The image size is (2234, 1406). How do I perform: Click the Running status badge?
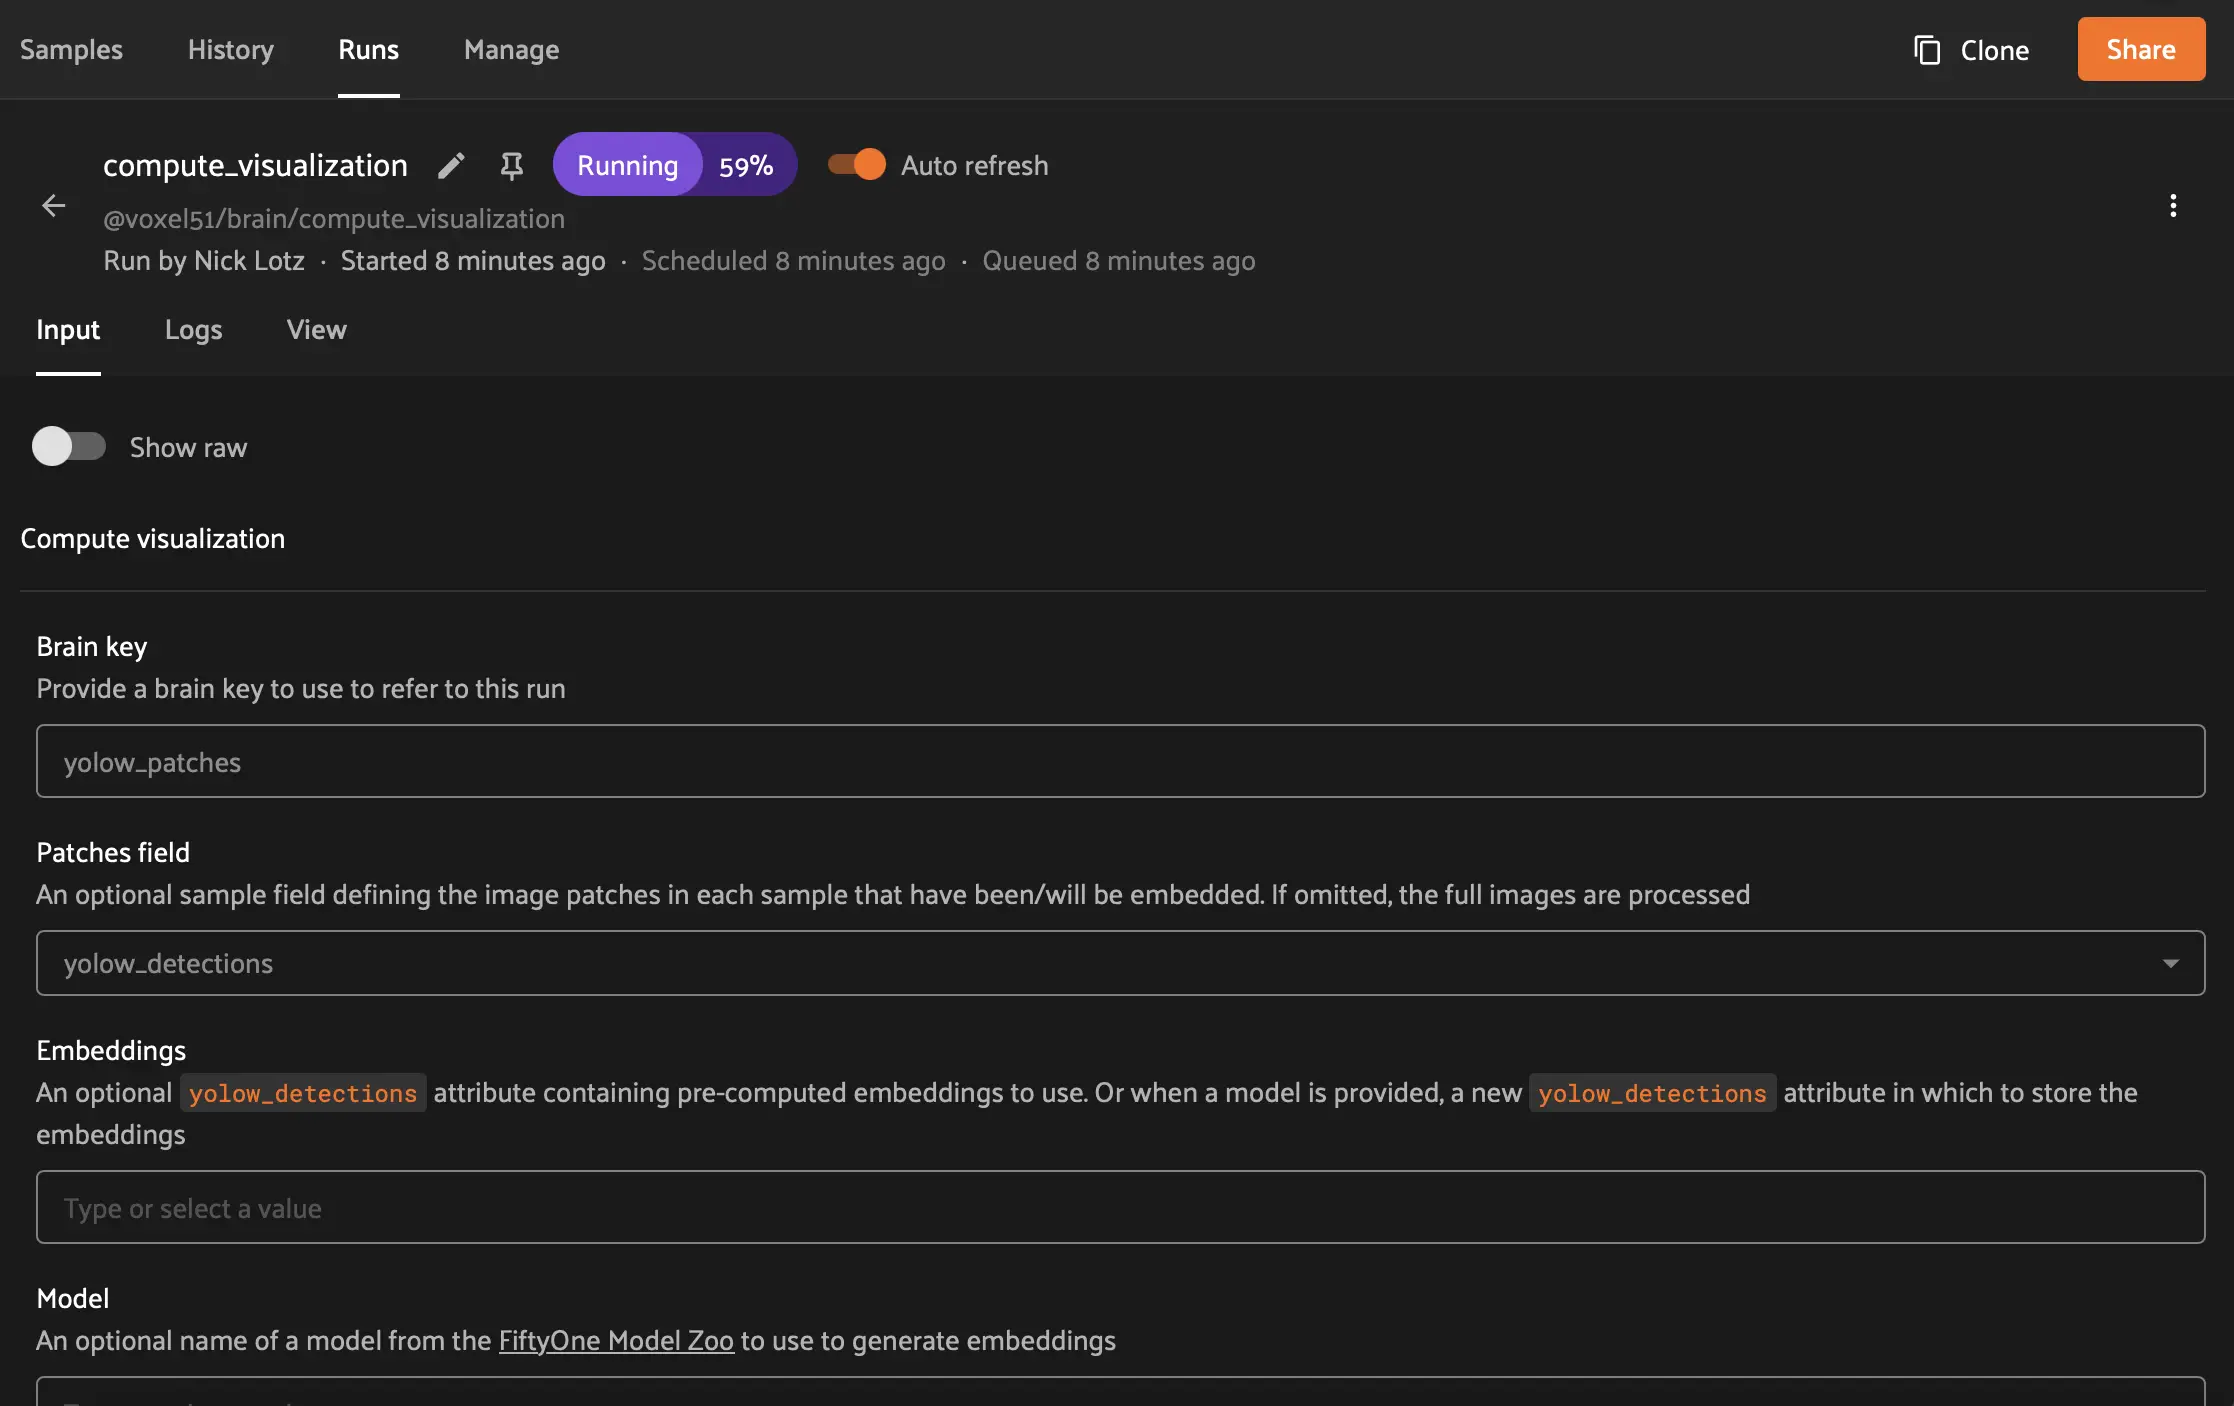point(627,165)
